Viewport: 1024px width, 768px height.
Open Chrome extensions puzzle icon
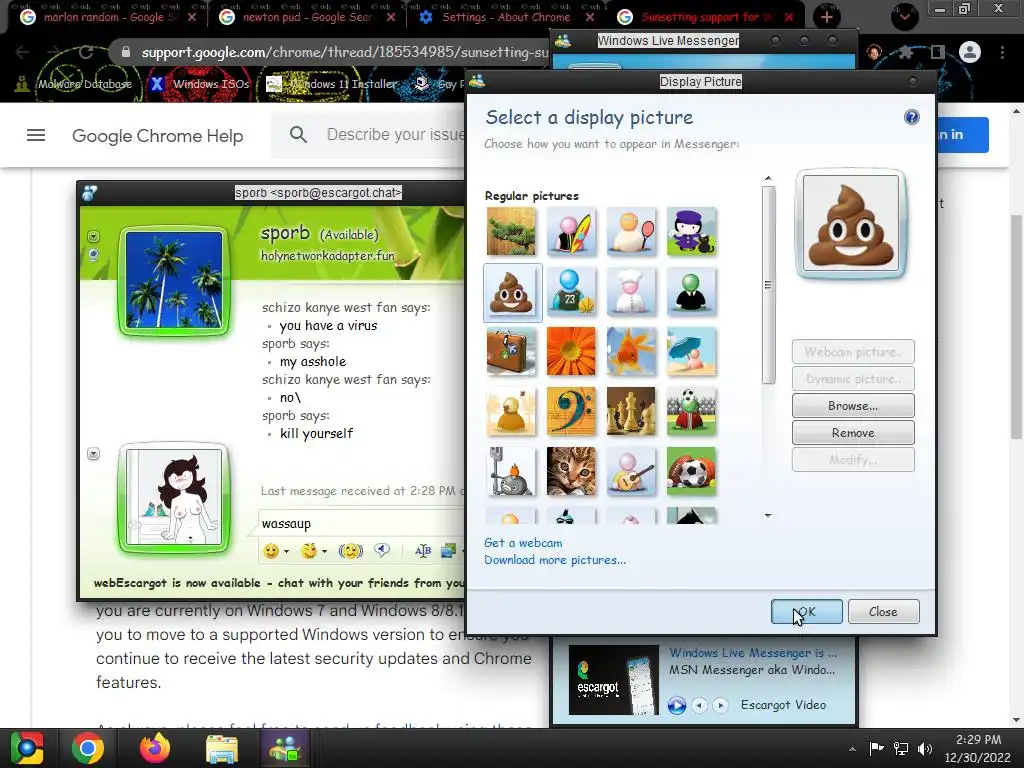905,52
